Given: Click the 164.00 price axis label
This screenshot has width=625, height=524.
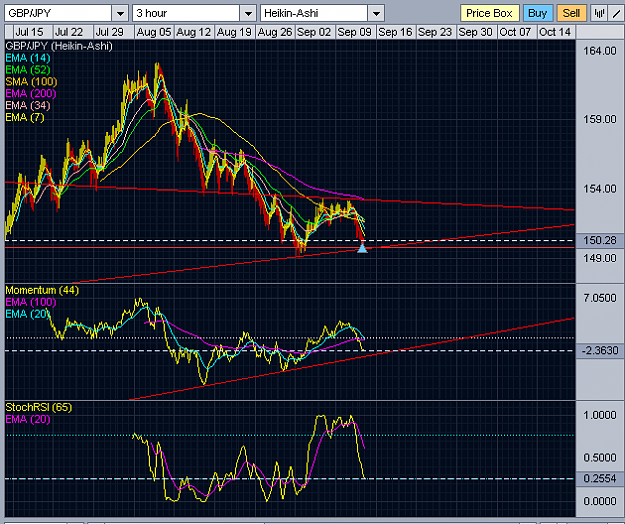Looking at the screenshot, I should [600, 51].
